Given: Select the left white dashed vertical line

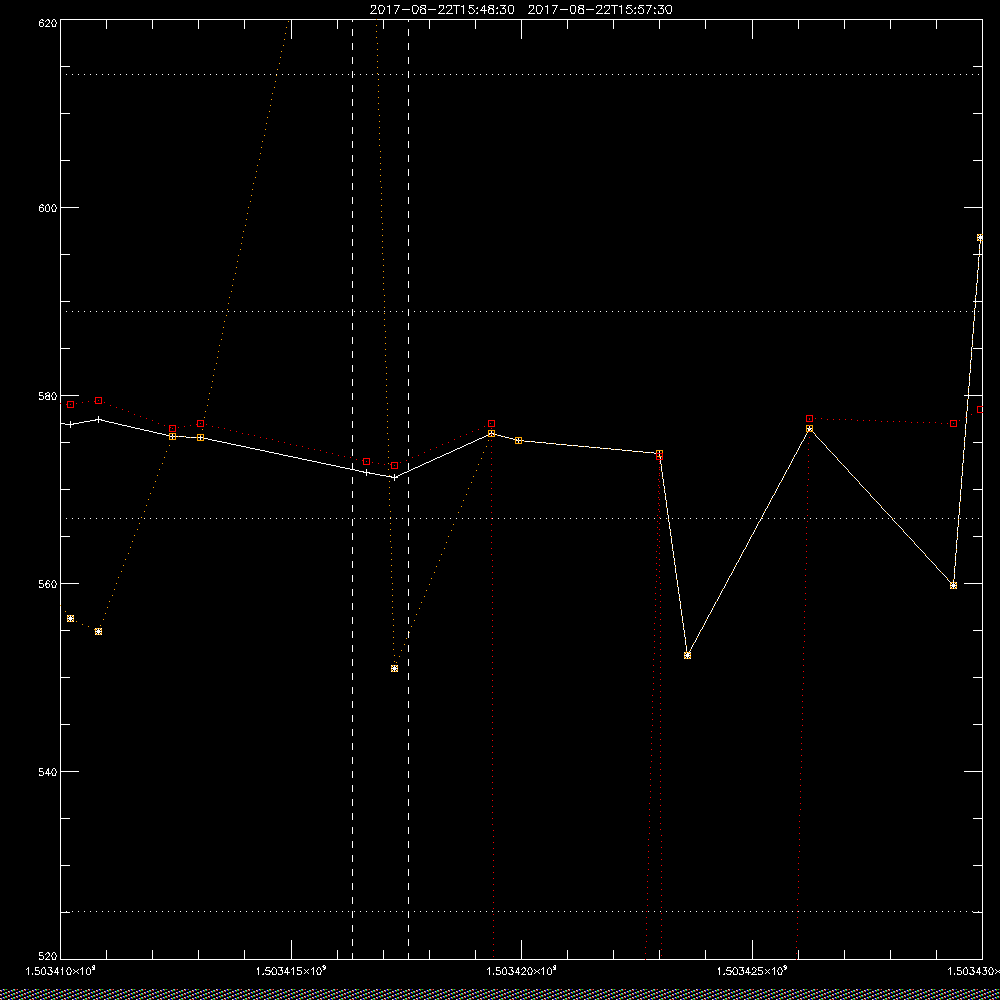Looking at the screenshot, I should coord(353,489).
